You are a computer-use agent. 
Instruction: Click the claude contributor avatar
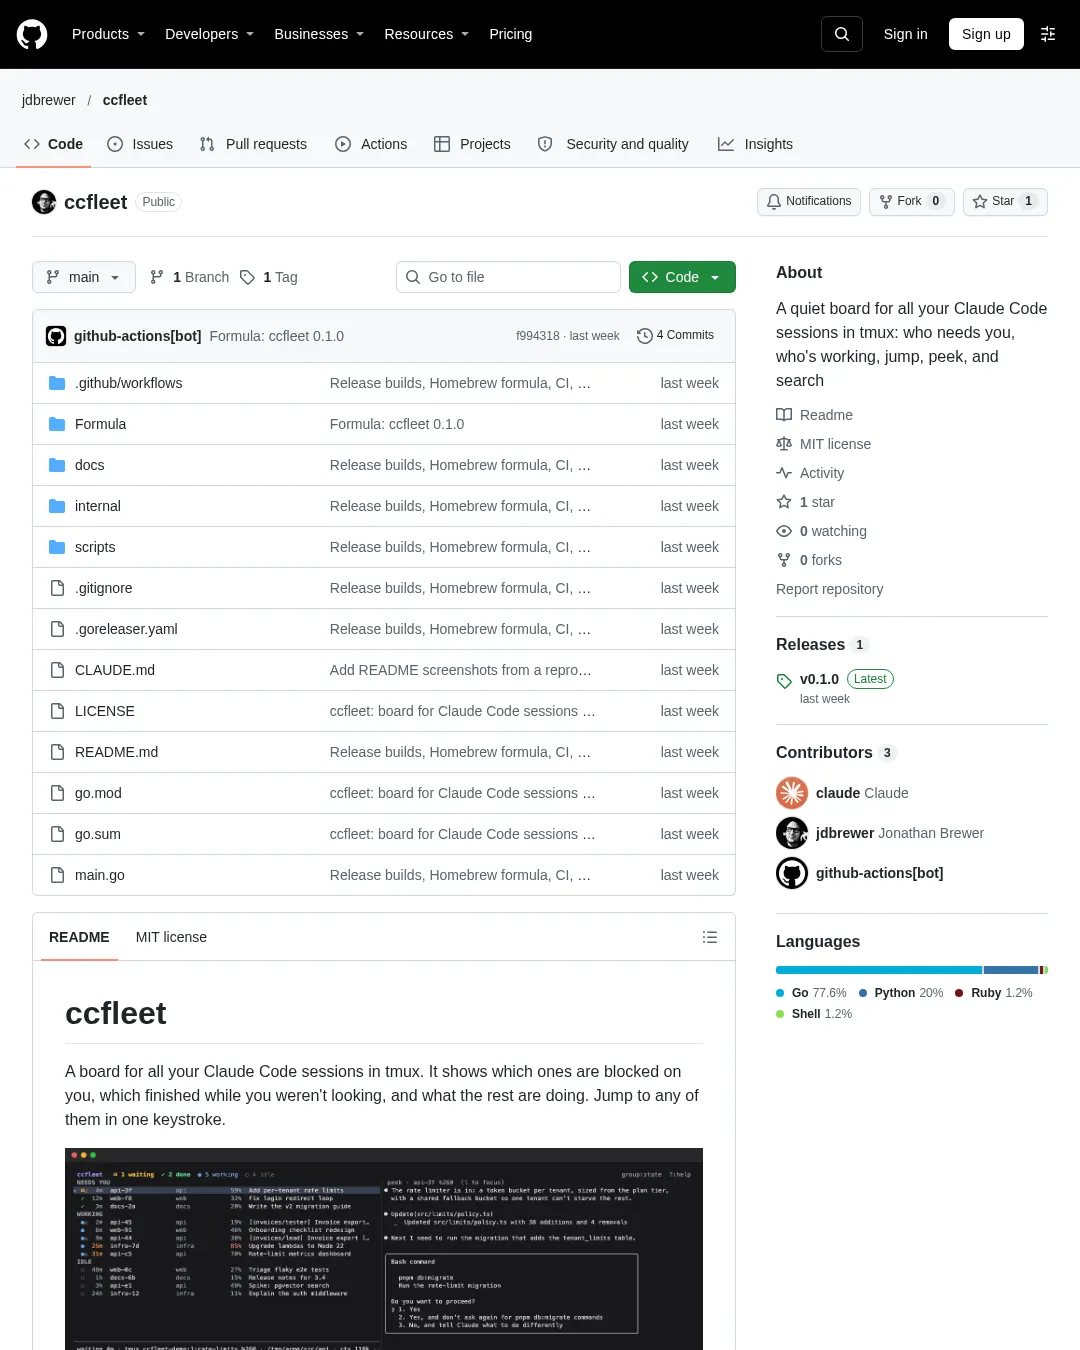click(792, 793)
